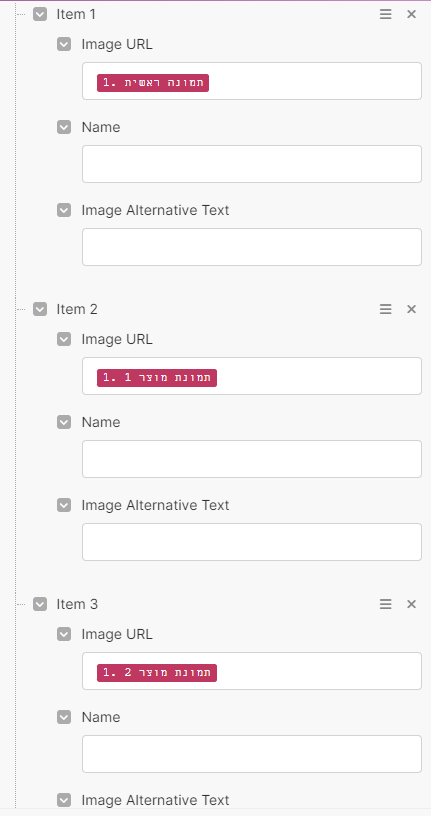Click the hamburger menu icon for Item 2
This screenshot has height=816, width=431.
pyautogui.click(x=385, y=309)
